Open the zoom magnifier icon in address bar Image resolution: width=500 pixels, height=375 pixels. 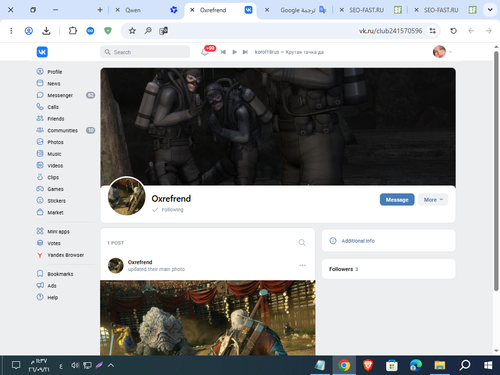click(148, 31)
